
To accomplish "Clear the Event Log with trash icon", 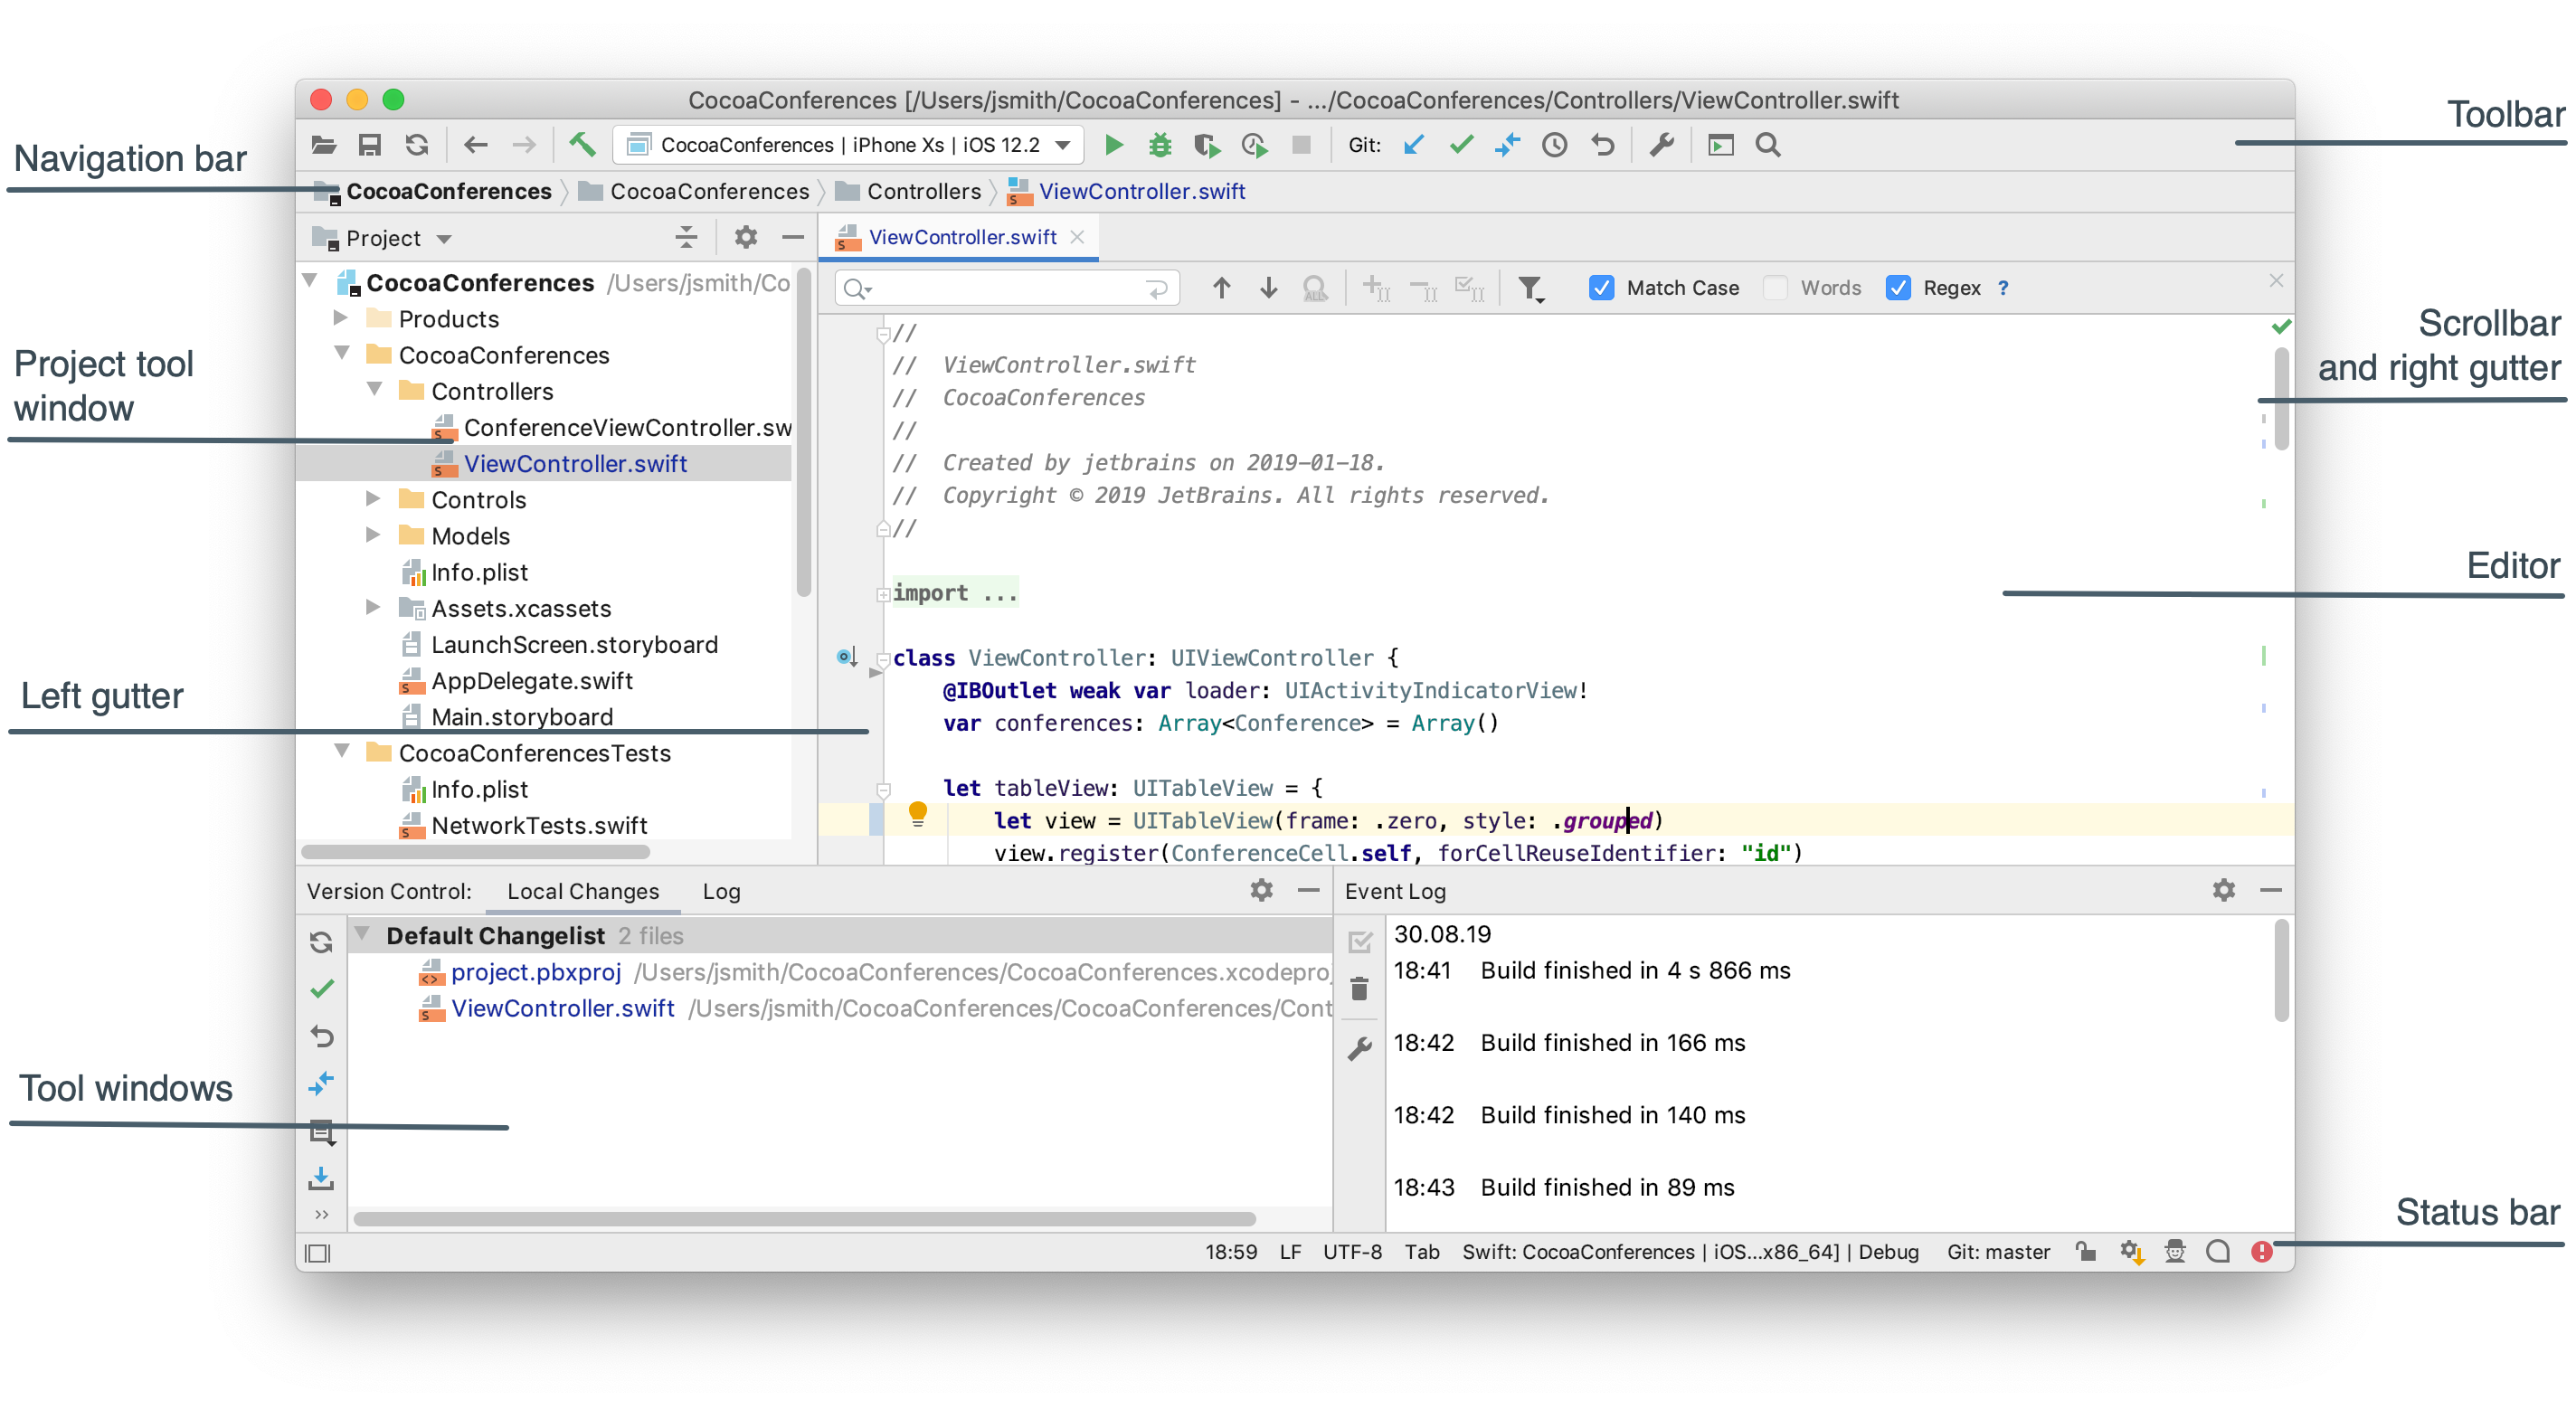I will pos(1359,988).
